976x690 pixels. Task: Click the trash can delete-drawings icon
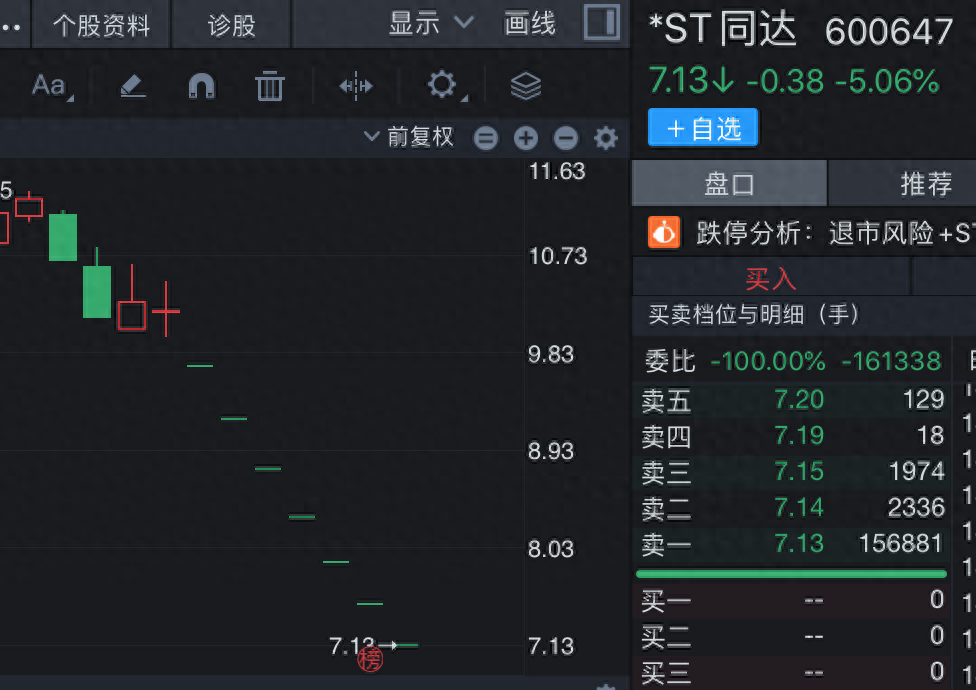(x=270, y=86)
